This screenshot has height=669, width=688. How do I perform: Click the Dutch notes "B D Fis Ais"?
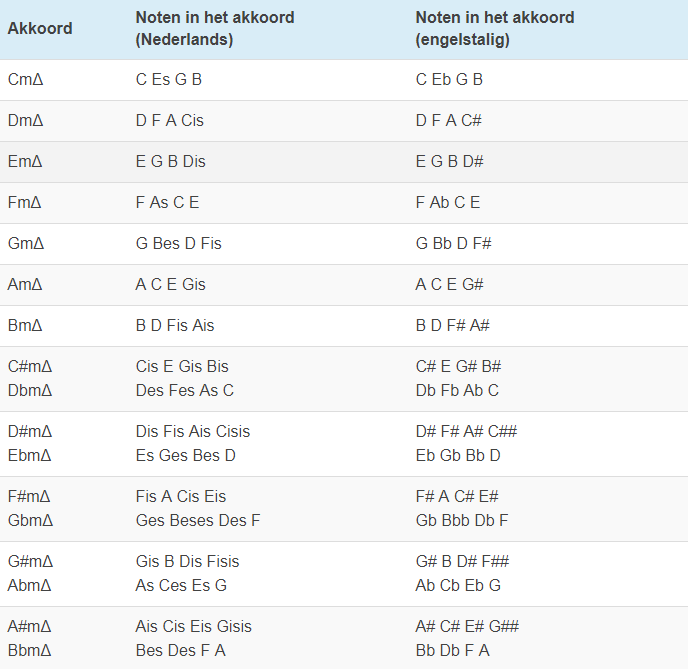coord(175,326)
